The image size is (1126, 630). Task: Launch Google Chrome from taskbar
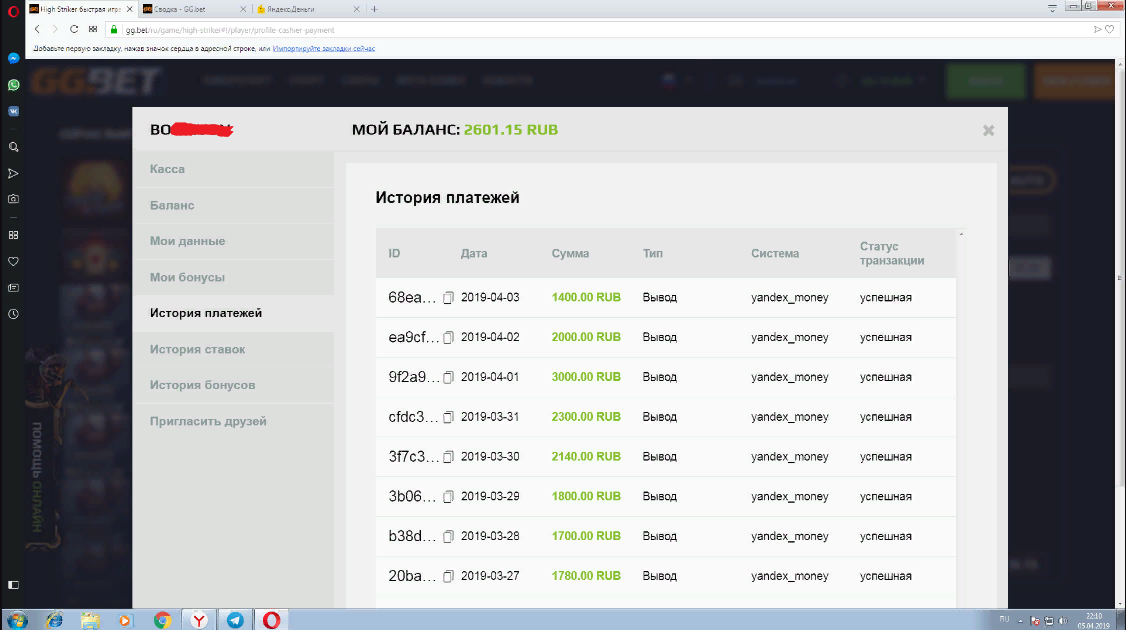coord(162,620)
